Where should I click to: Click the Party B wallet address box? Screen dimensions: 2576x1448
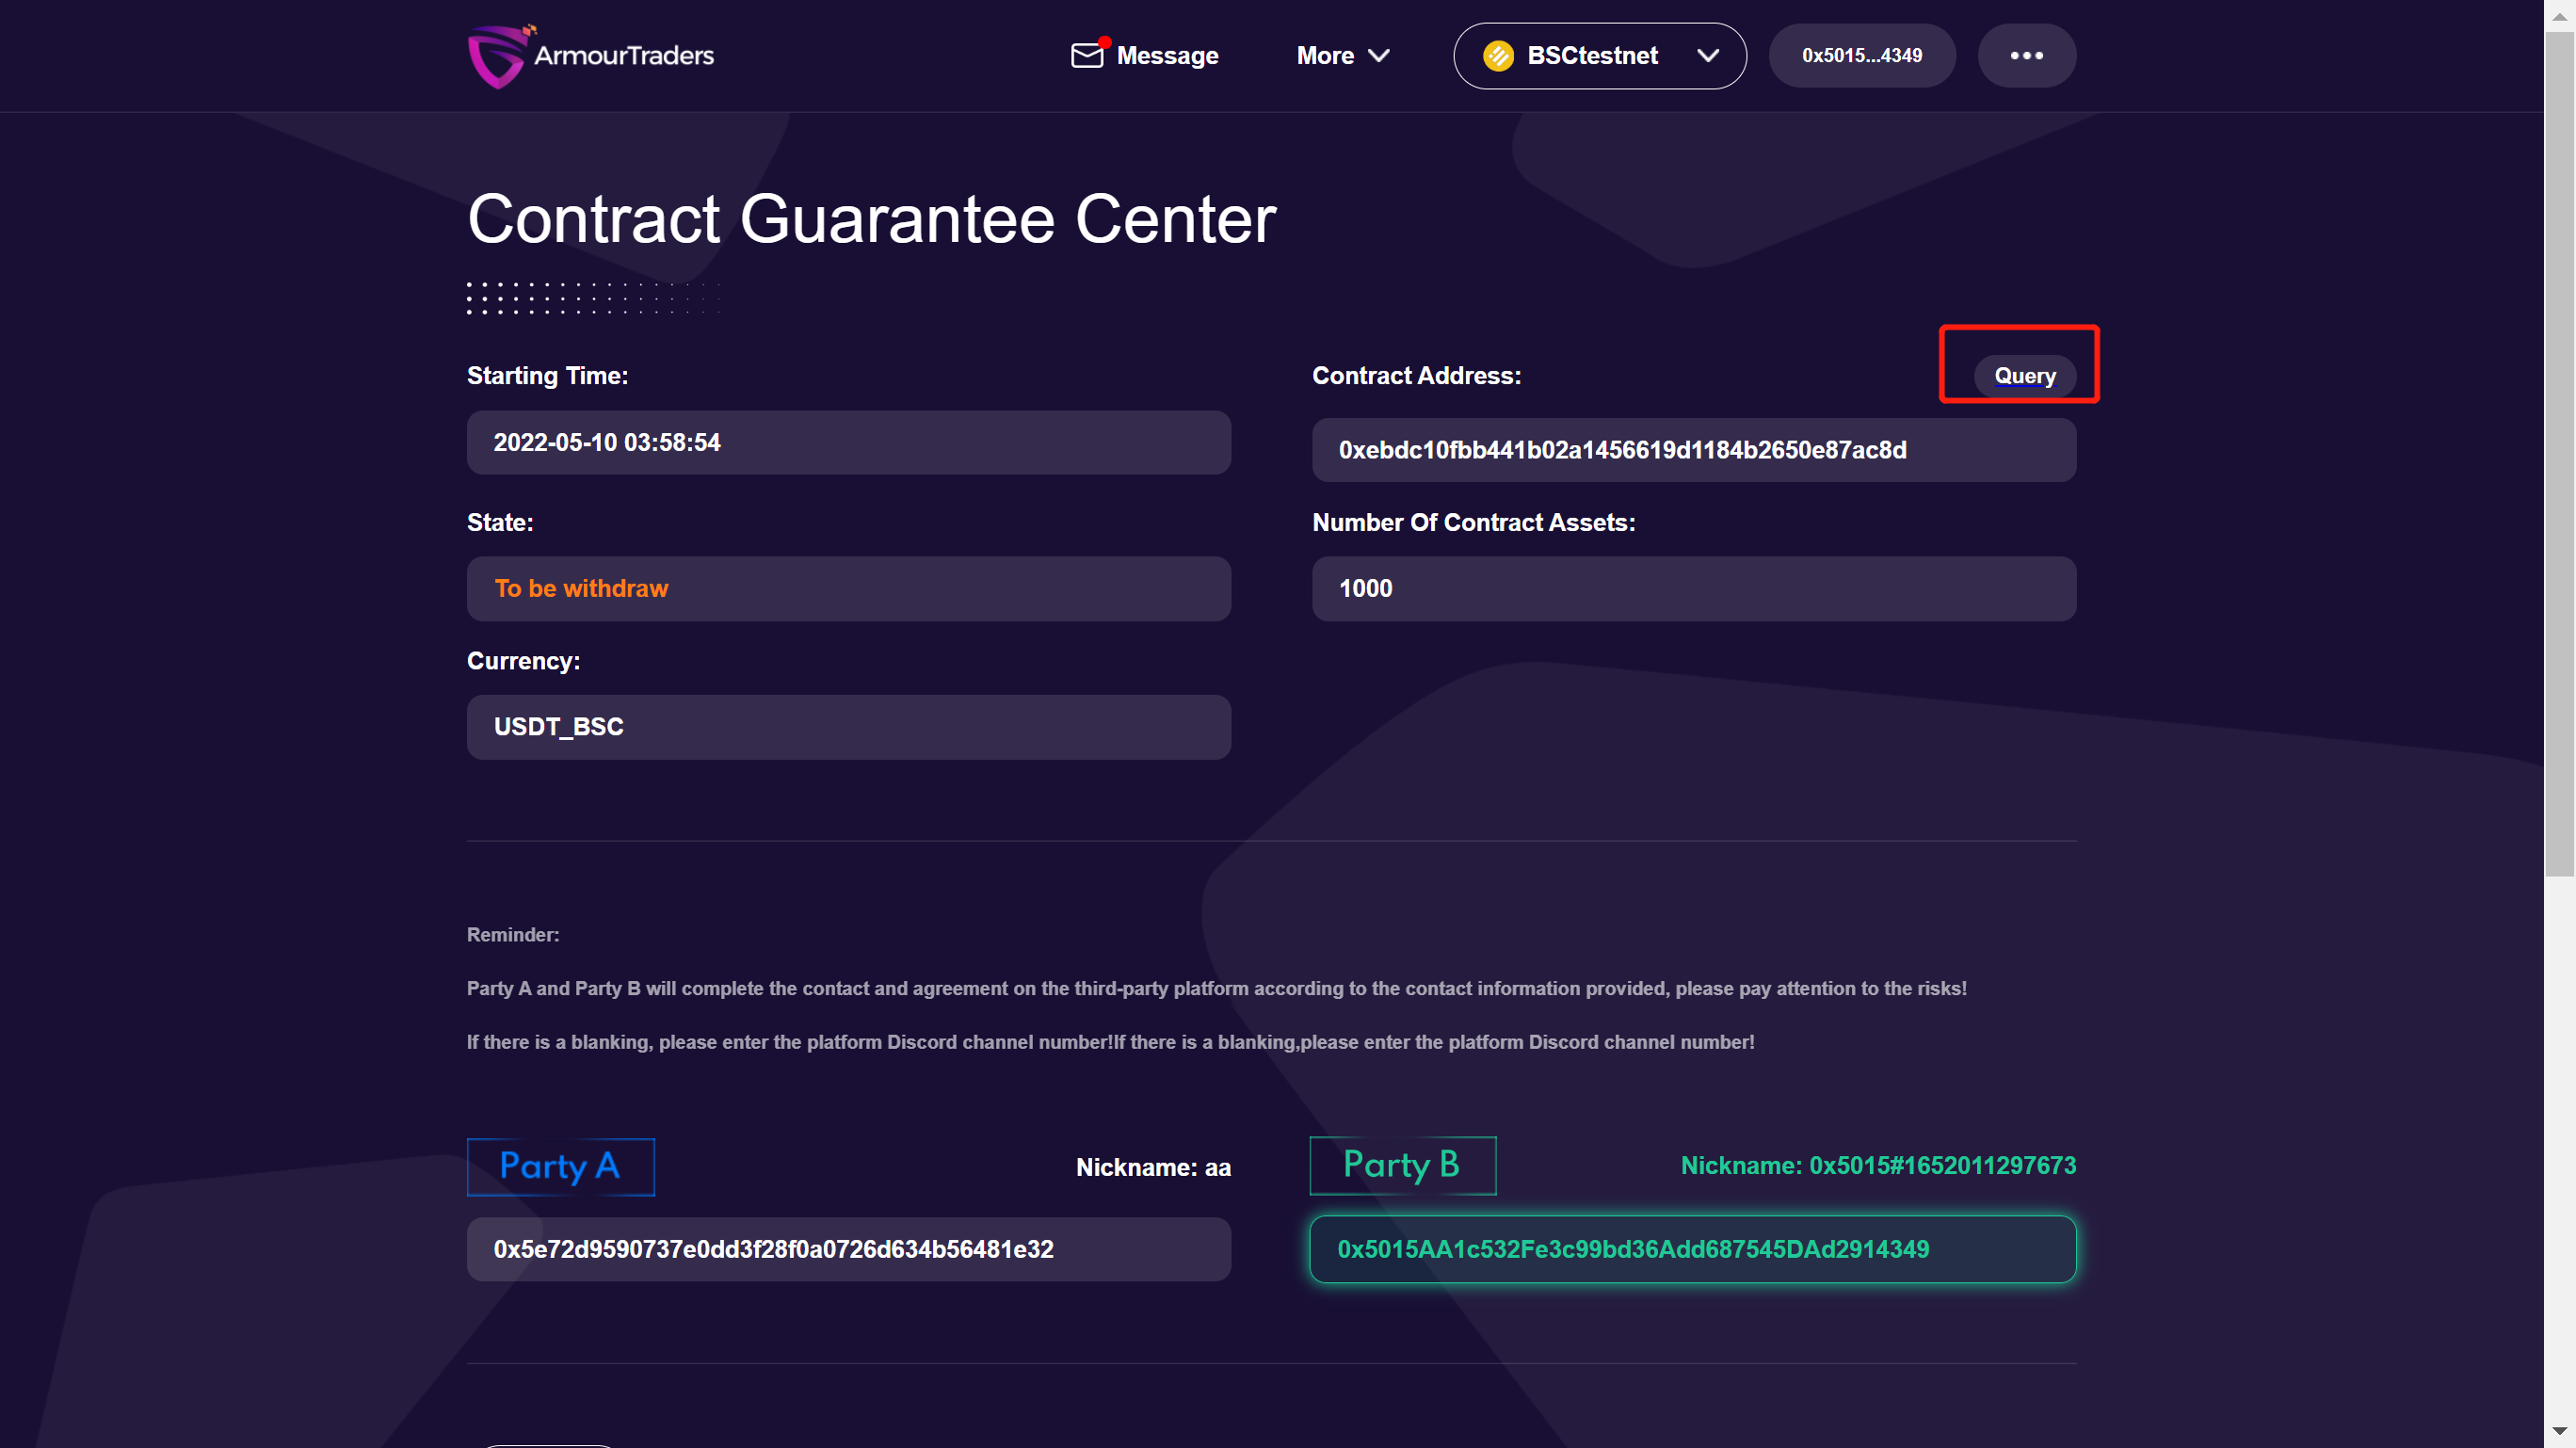[1692, 1249]
